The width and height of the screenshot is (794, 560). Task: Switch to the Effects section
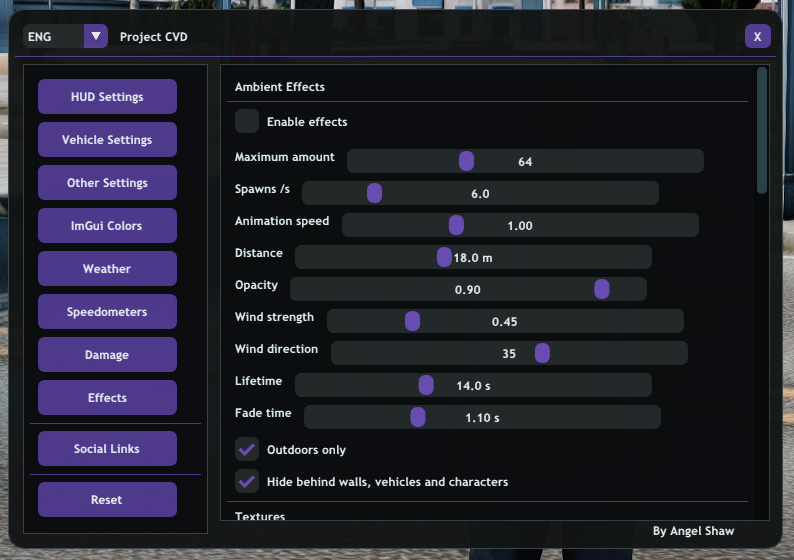tap(107, 398)
